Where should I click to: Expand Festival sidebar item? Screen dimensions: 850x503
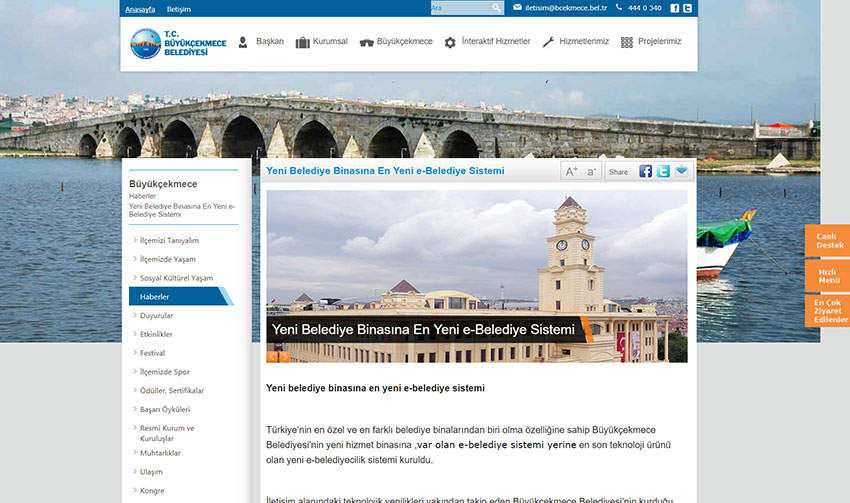coord(152,353)
